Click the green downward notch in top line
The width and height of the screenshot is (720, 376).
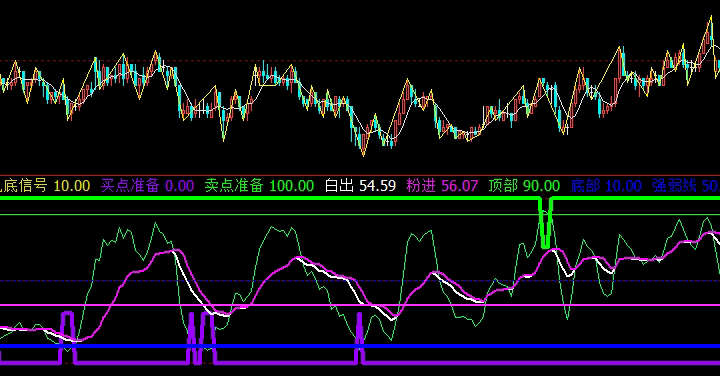point(545,223)
